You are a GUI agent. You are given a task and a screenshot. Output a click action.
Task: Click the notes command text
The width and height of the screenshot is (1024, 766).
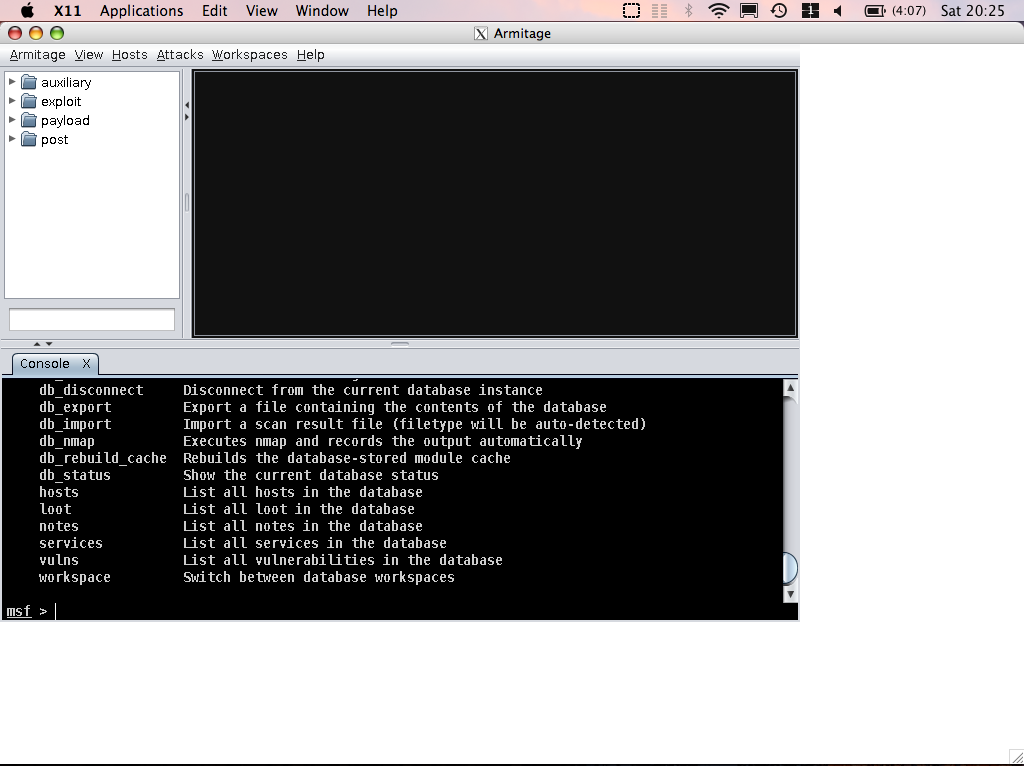pyautogui.click(x=59, y=526)
